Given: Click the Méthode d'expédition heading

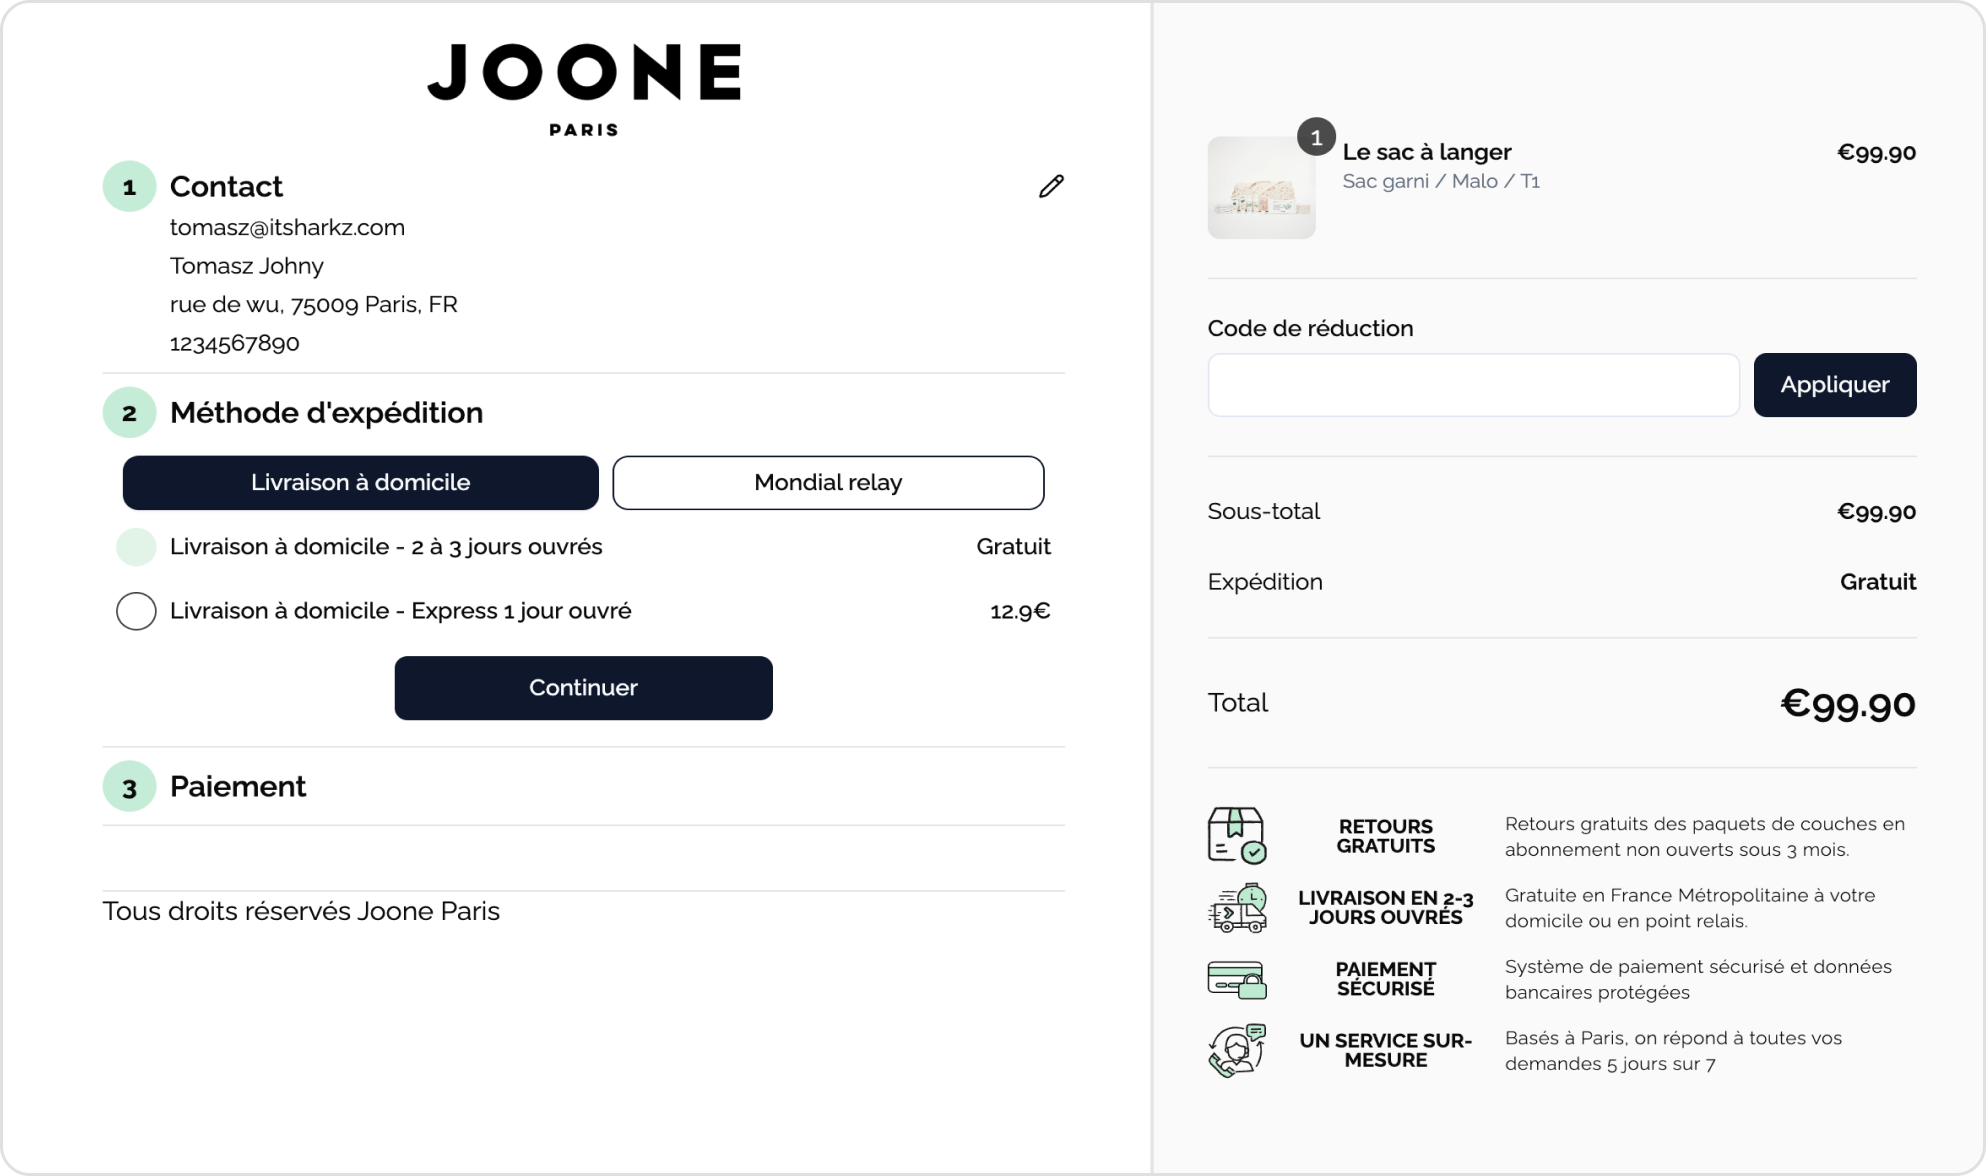Looking at the screenshot, I should [x=326, y=412].
